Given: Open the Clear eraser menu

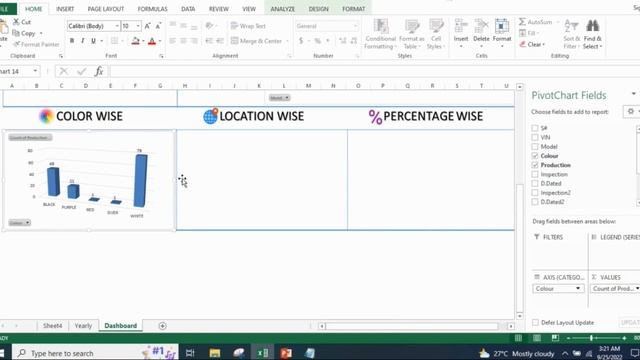Looking at the screenshot, I should 532,44.
